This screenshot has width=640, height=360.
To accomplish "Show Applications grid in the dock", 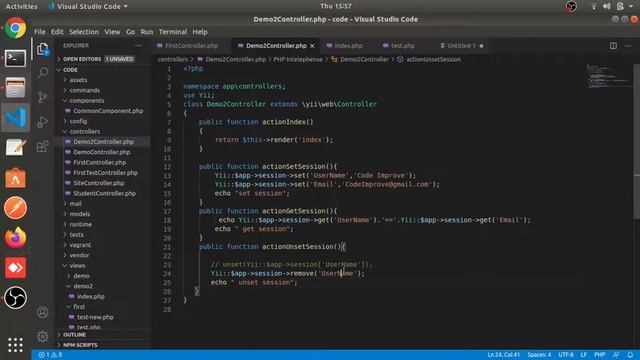I will pos(16,345).
